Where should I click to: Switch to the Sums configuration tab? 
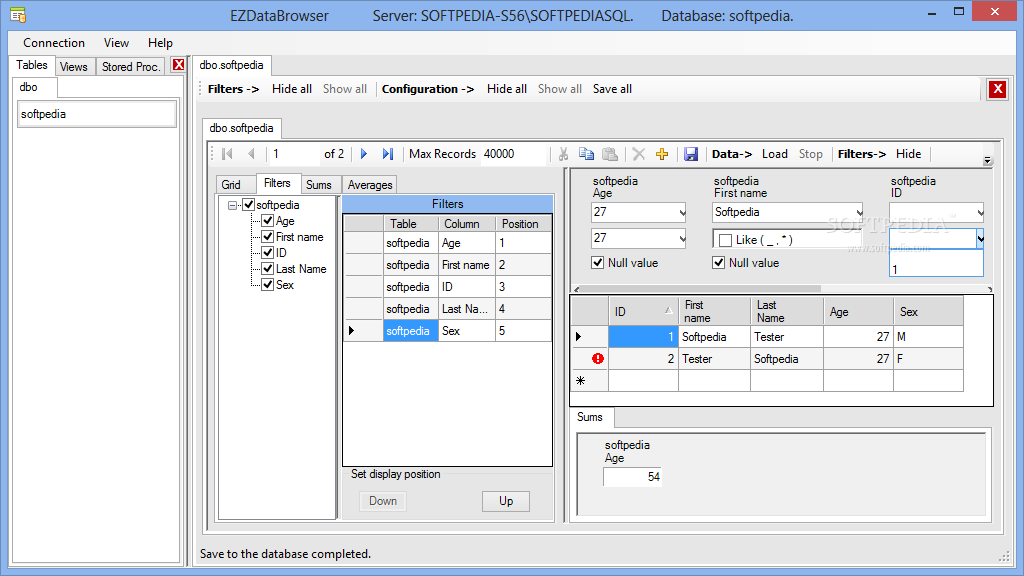pos(319,185)
